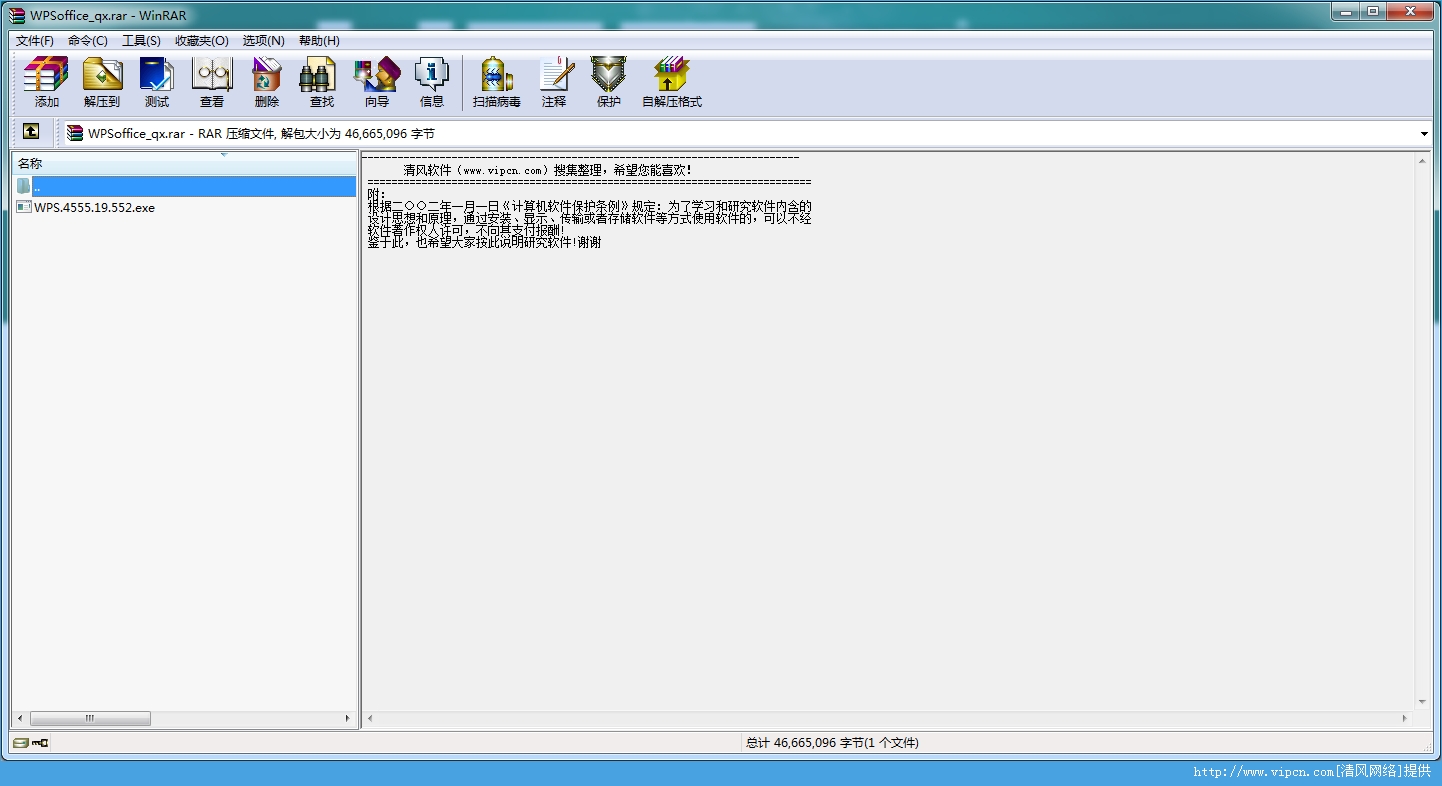The width and height of the screenshot is (1442, 786).
Task: Click the key password icon in status bar
Action: click(40, 743)
